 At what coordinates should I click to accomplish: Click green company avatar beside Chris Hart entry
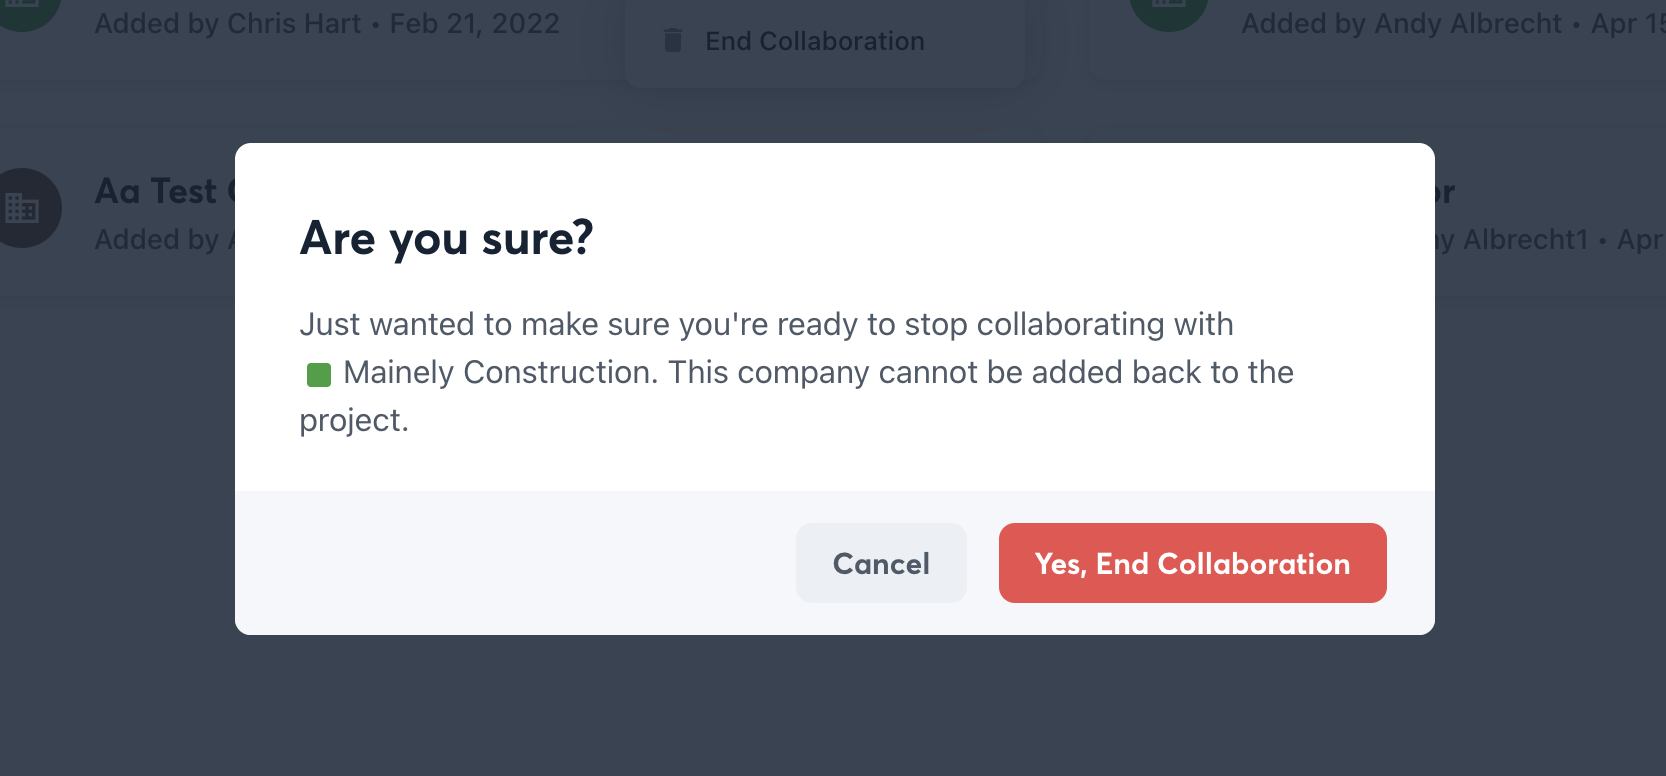24,8
